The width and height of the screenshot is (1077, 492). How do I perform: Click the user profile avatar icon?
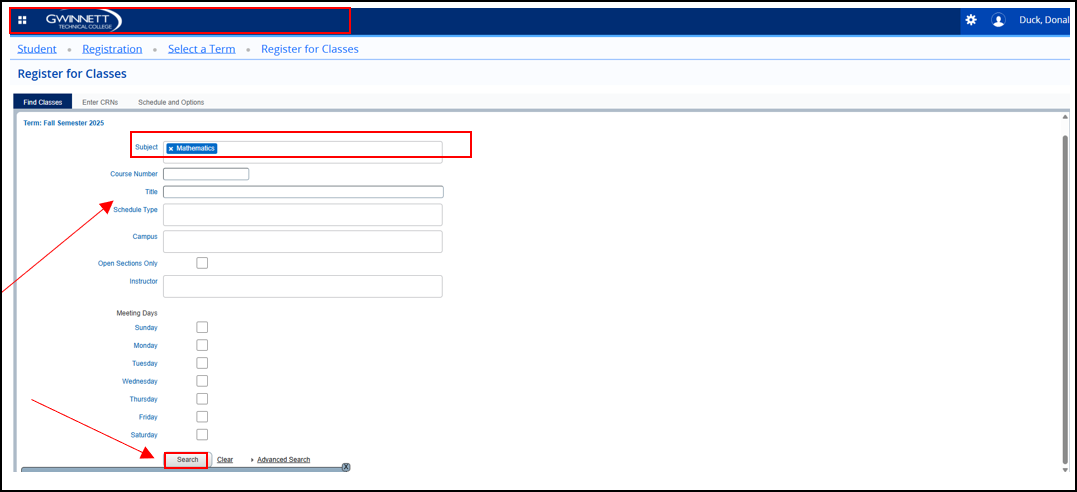coord(998,20)
